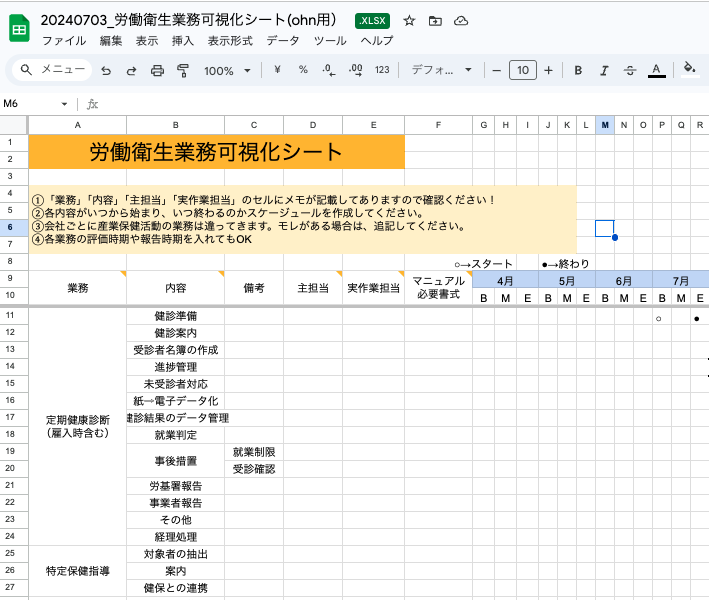Click the undo arrow
The width and height of the screenshot is (709, 600).
coord(106,71)
